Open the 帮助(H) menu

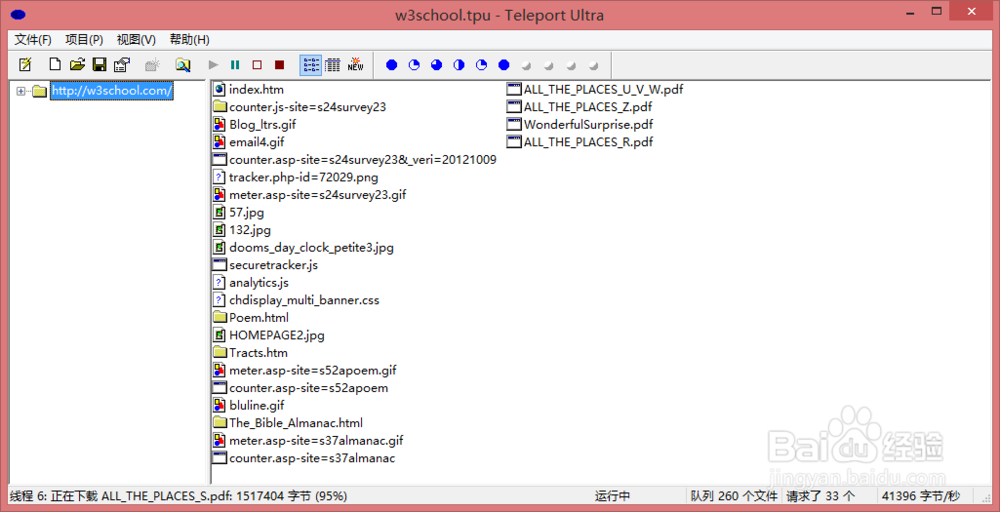189,40
